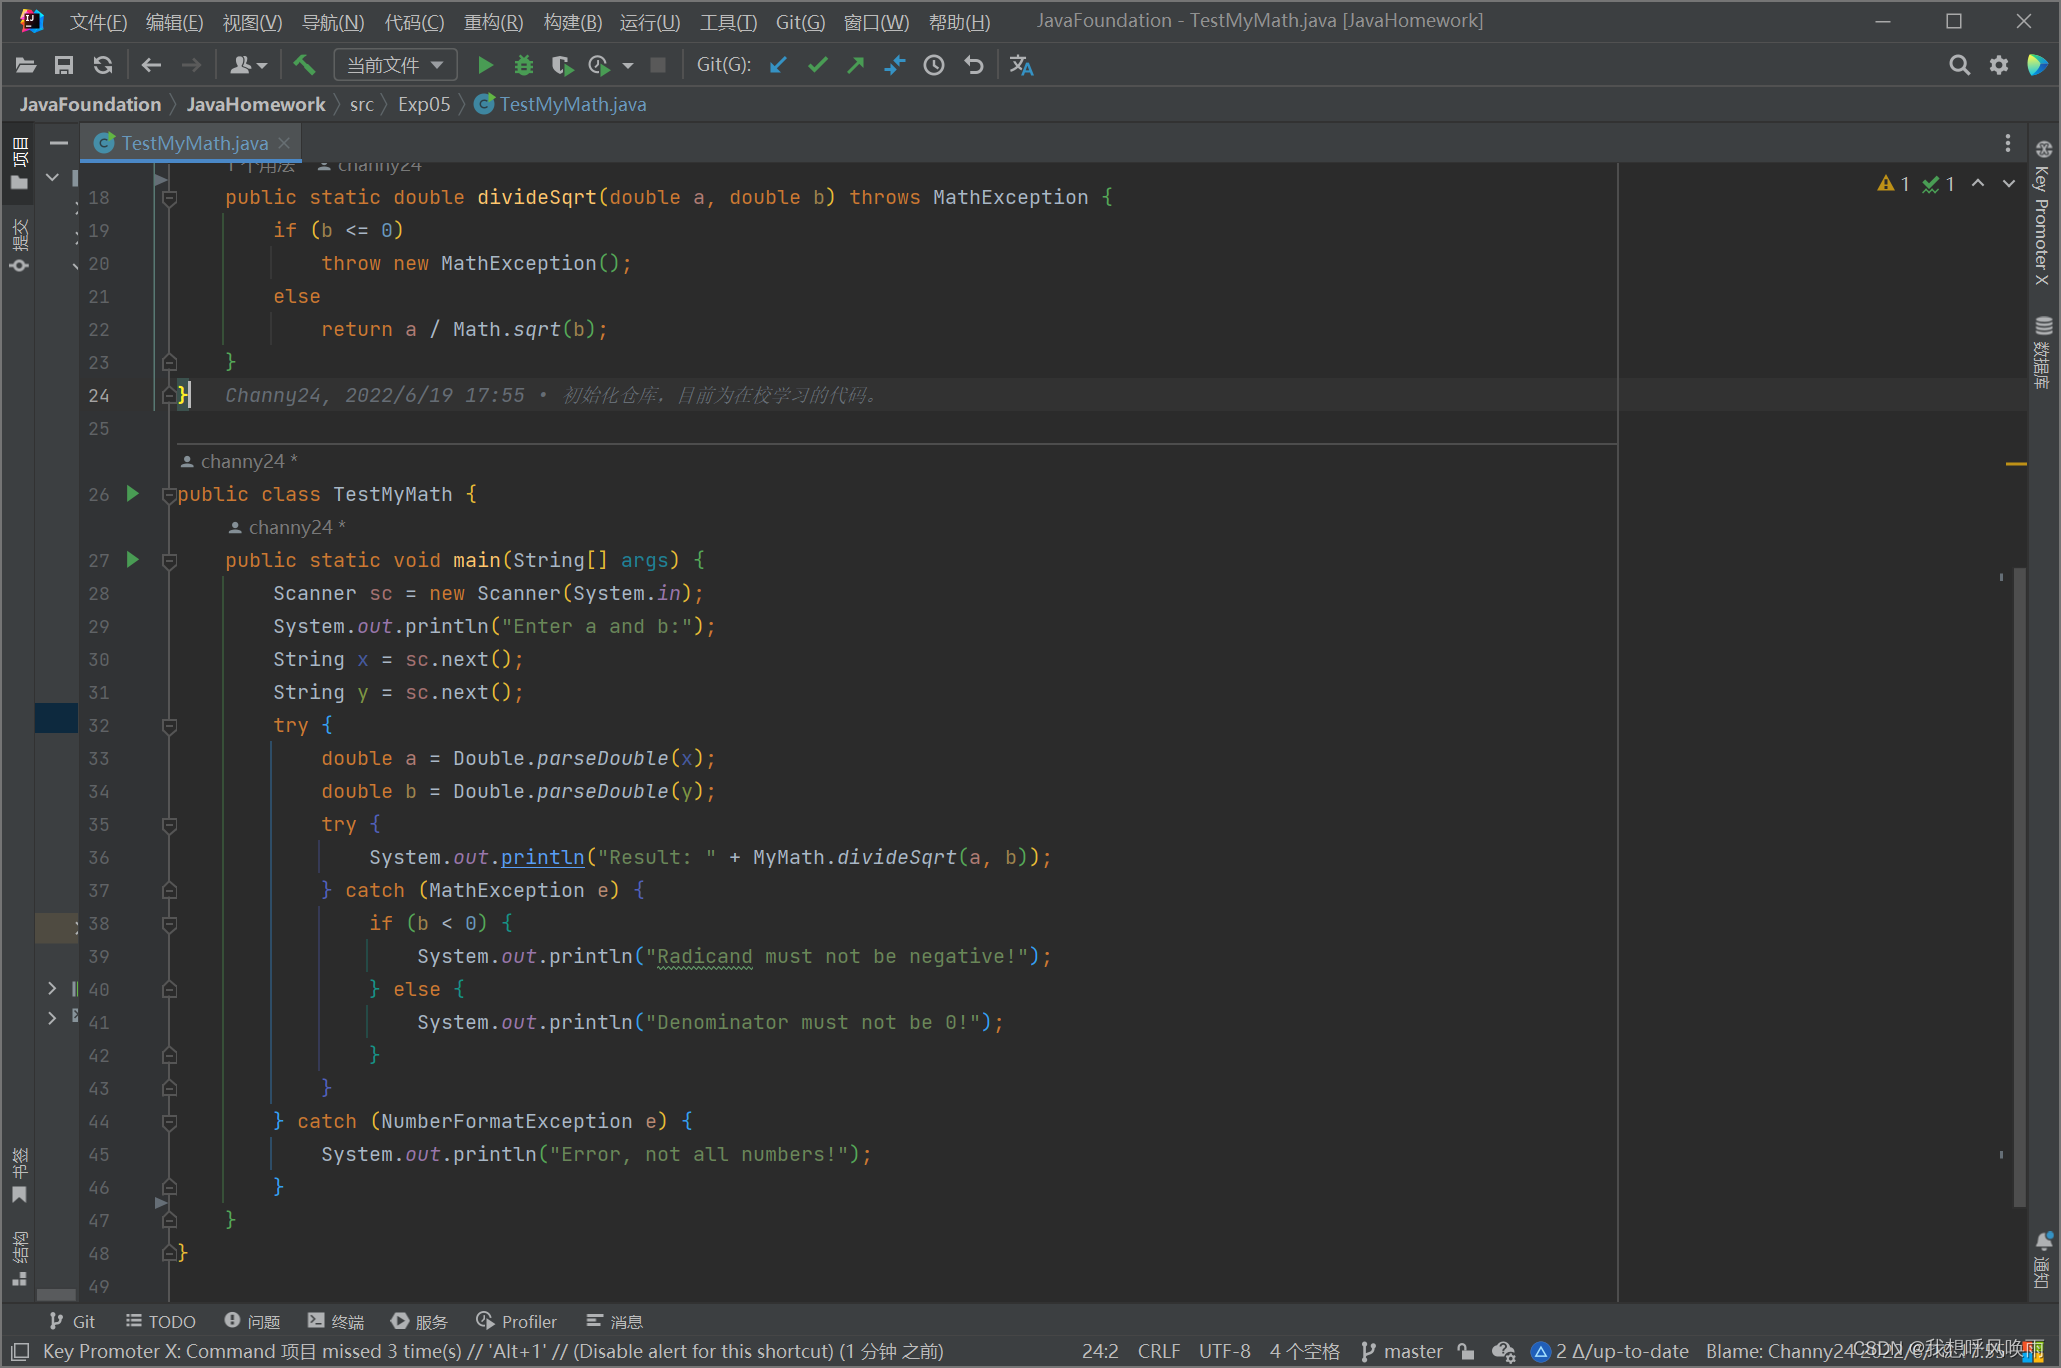Rollback changes with undo arrow icon

973,65
